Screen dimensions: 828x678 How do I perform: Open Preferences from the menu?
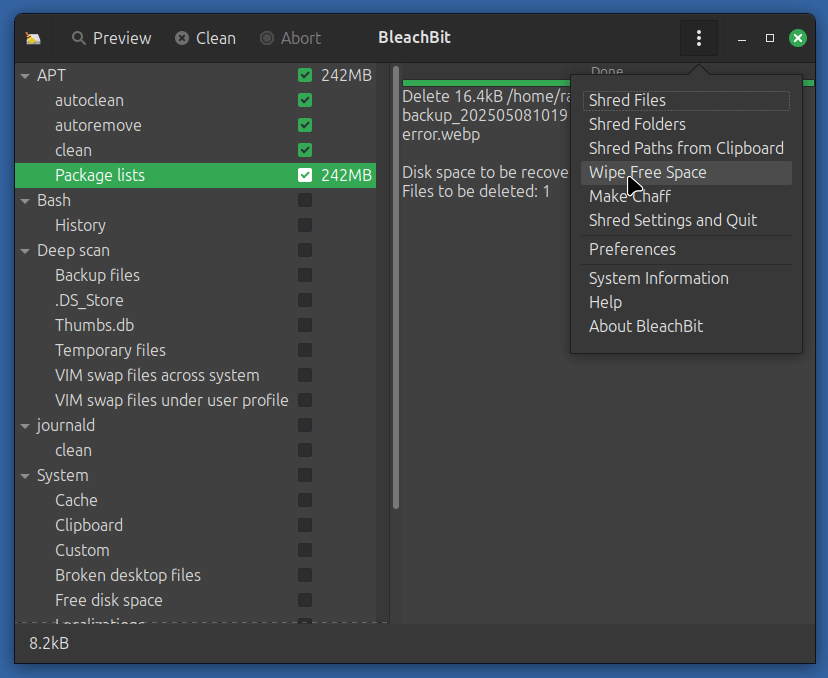[x=632, y=249]
